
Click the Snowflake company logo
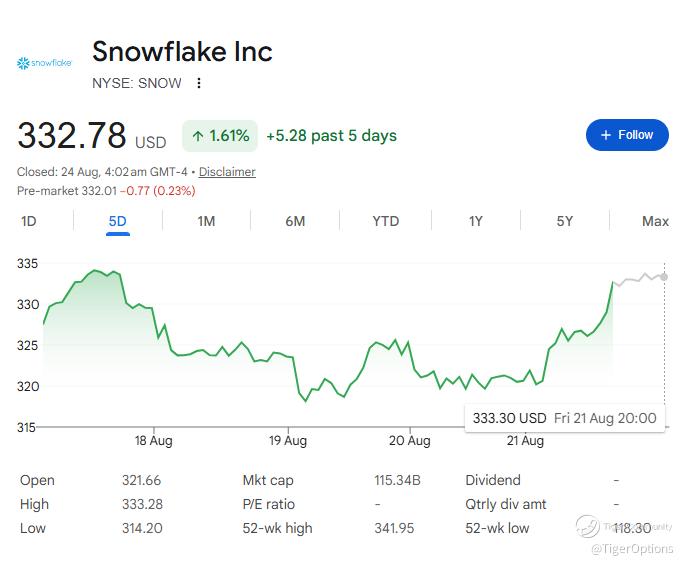click(44, 63)
